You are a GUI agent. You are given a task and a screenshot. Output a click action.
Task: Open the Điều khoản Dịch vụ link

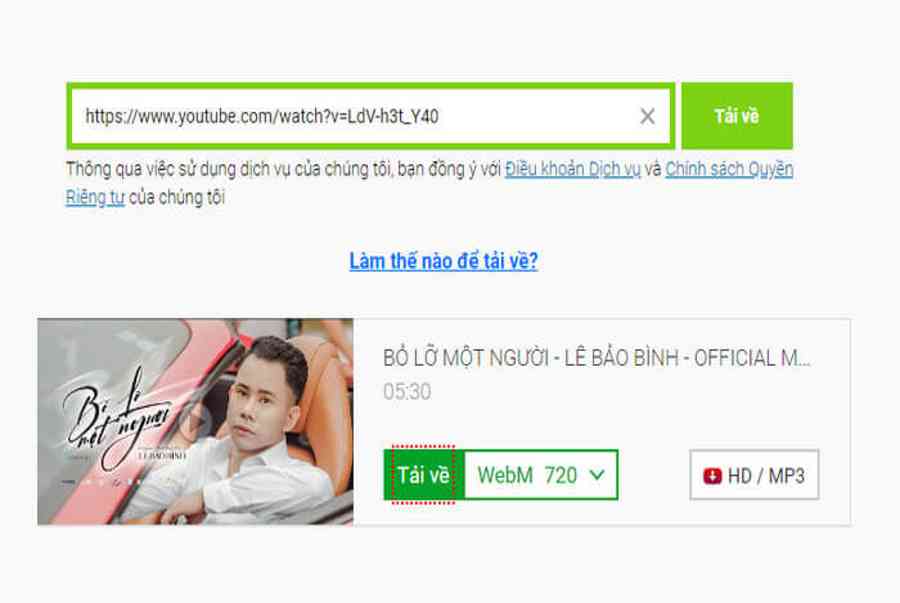[572, 169]
